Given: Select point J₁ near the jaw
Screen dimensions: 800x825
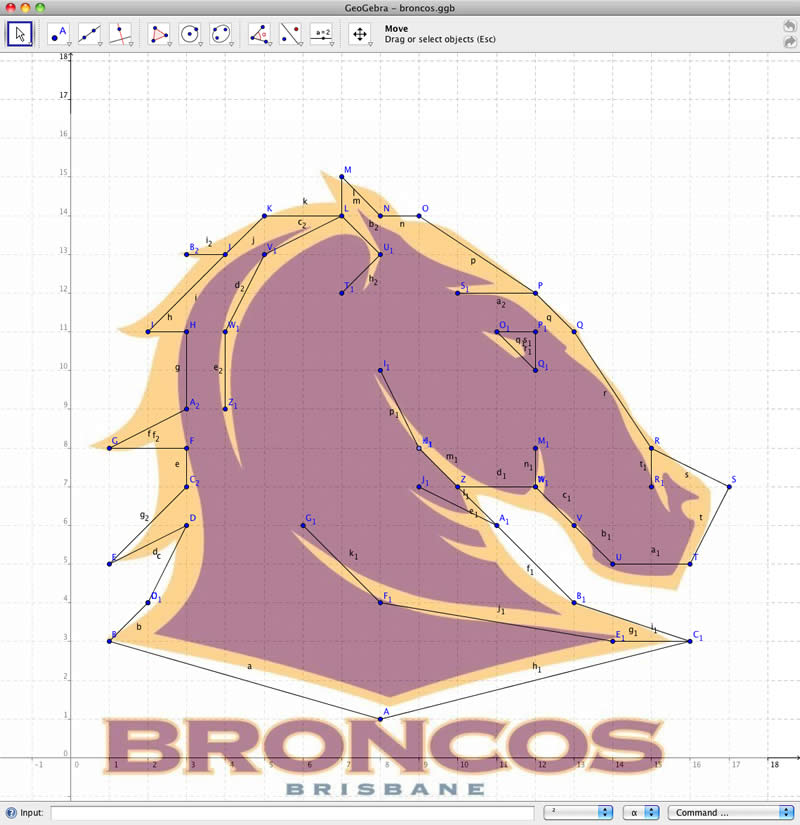Looking at the screenshot, I should (x=419, y=487).
